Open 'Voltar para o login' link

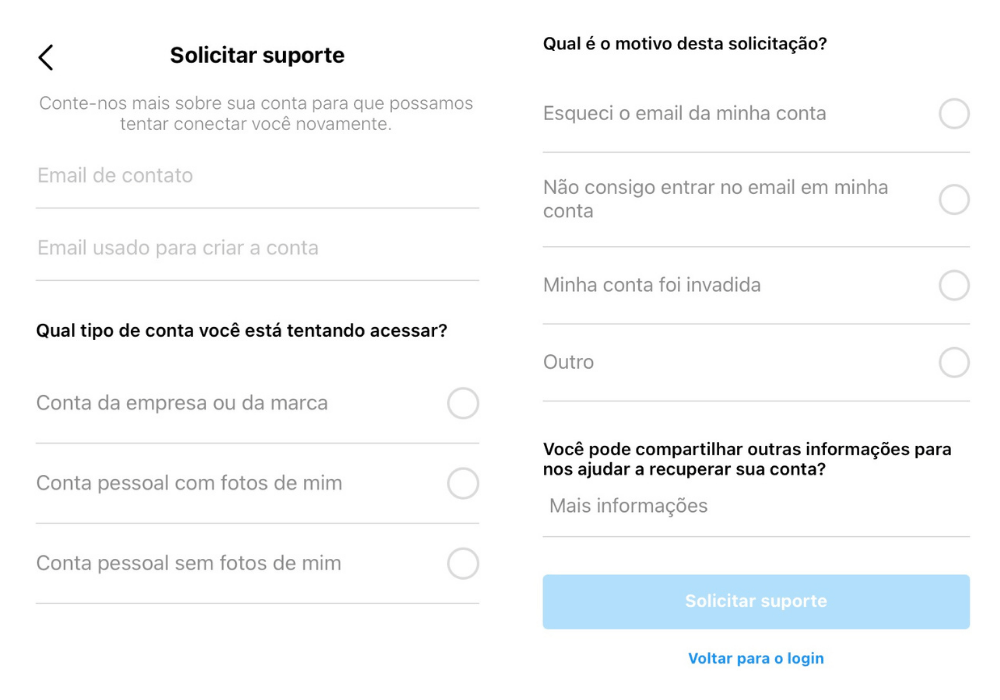(755, 658)
